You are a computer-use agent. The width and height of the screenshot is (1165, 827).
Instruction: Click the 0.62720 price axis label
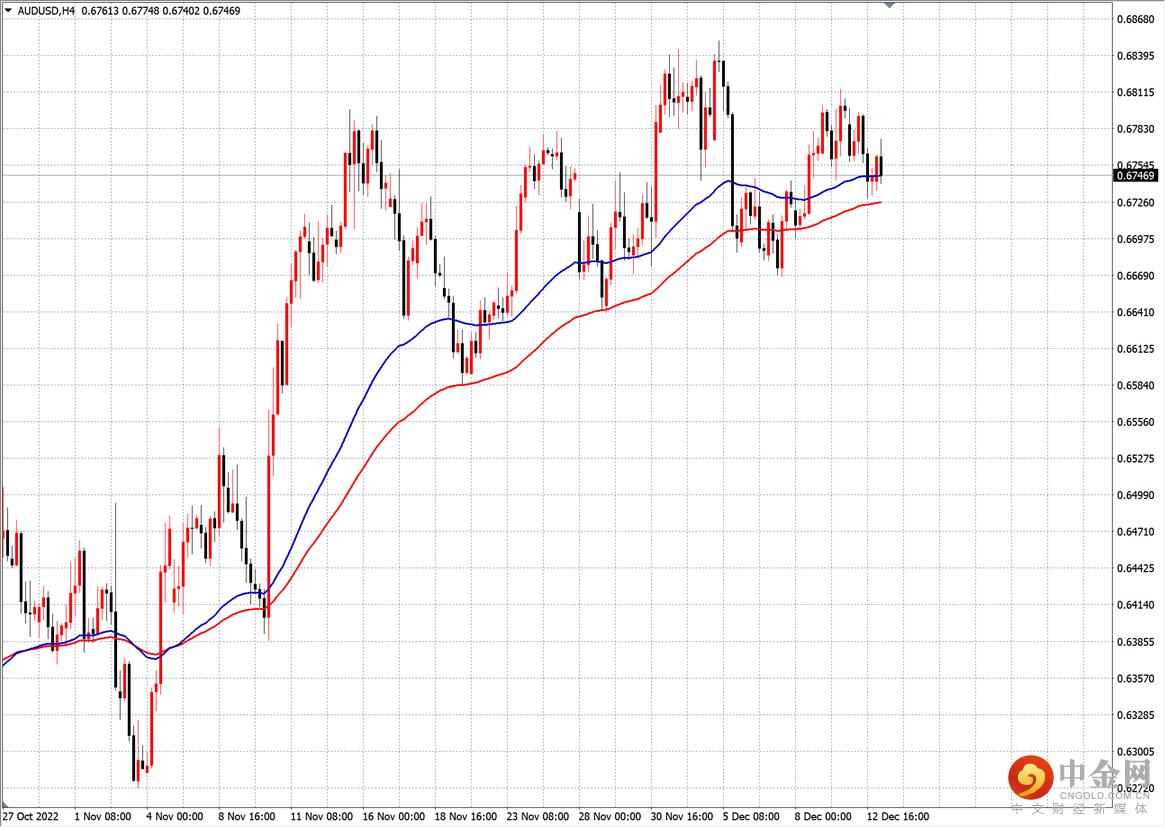(1135, 788)
